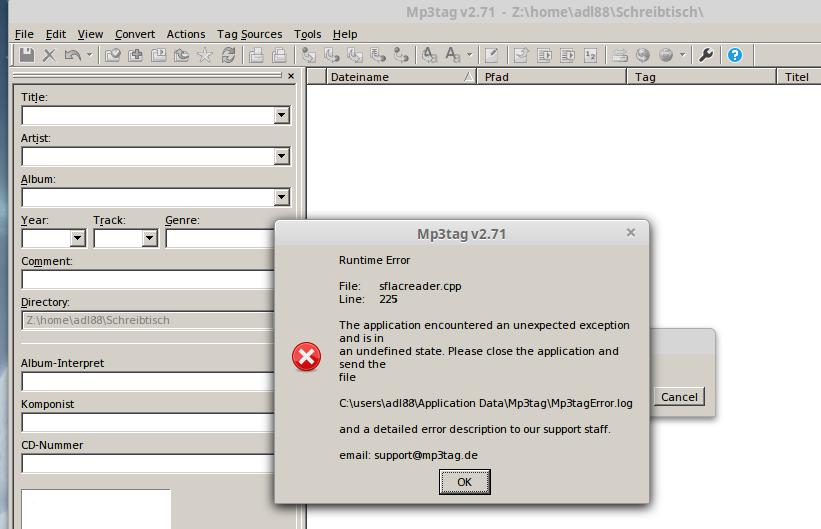The image size is (821, 529).
Task: Open the tag sources dropdown arrow beside the globe
Action: (x=682, y=54)
